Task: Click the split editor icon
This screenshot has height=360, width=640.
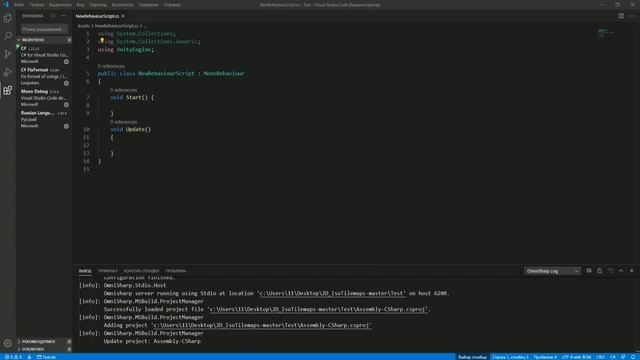Action: pos(621,16)
